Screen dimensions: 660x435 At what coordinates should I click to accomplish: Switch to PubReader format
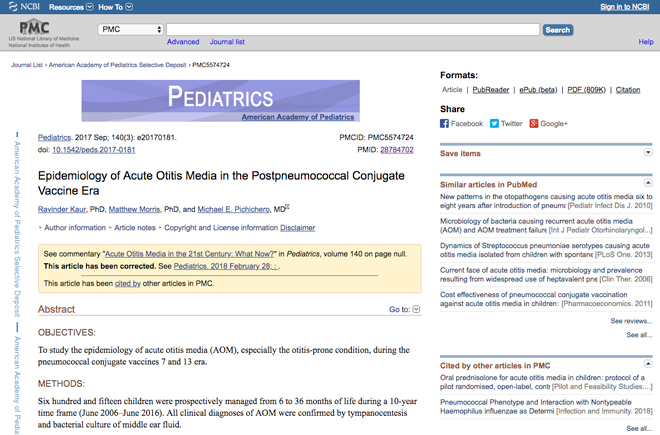490,90
